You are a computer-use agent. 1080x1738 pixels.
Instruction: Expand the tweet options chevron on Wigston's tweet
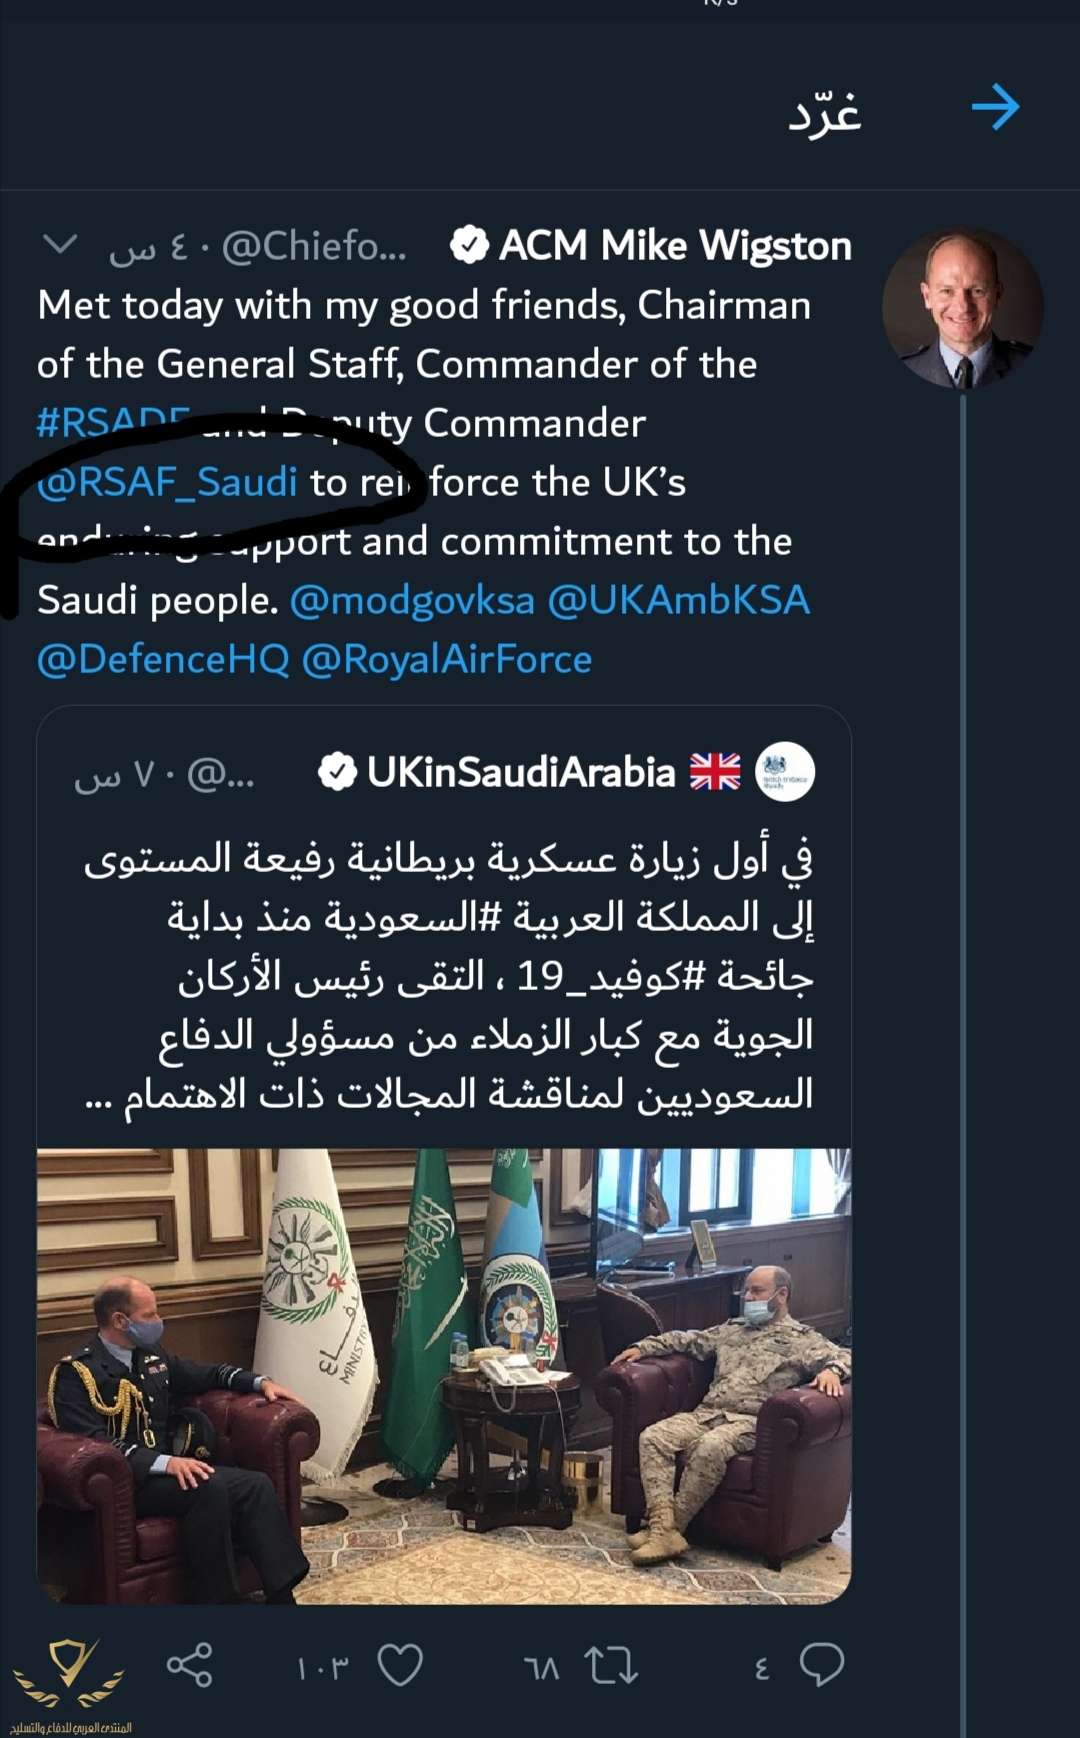(x=62, y=243)
